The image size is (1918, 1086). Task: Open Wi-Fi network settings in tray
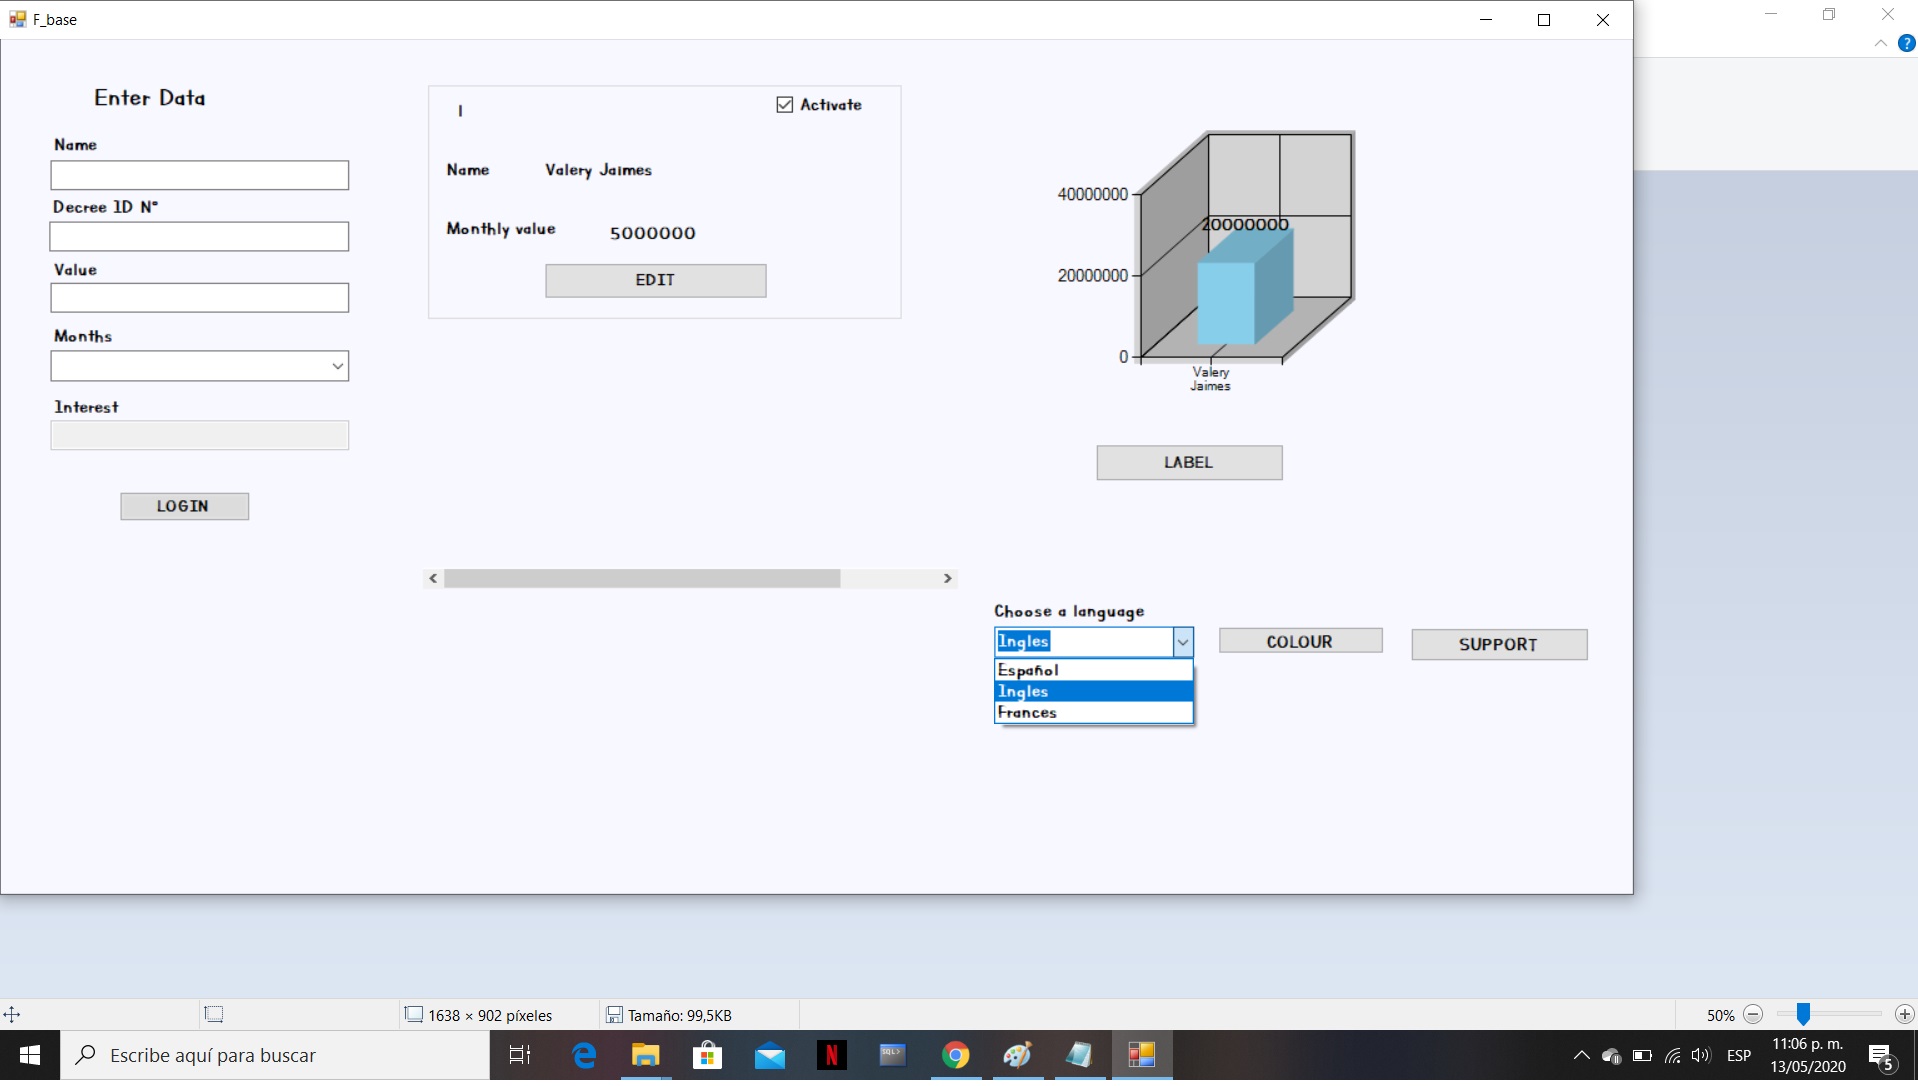[x=1672, y=1055]
